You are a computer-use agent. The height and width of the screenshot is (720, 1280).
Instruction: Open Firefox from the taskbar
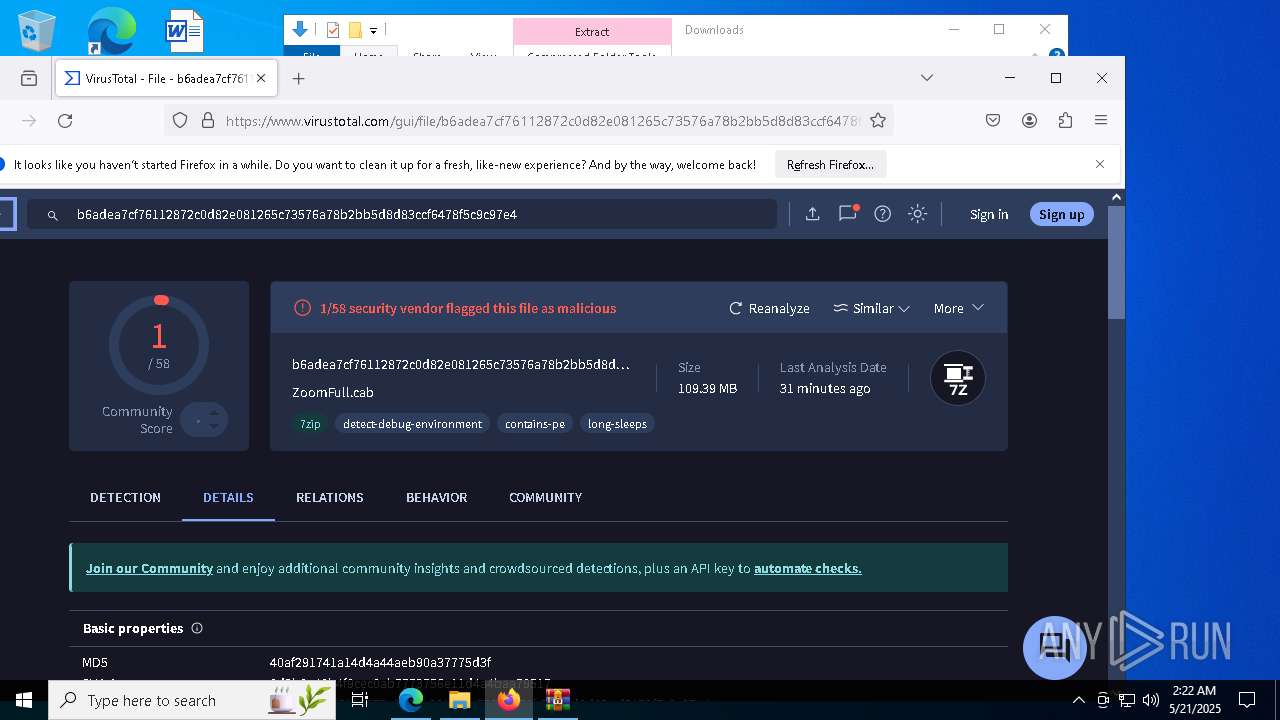point(508,700)
